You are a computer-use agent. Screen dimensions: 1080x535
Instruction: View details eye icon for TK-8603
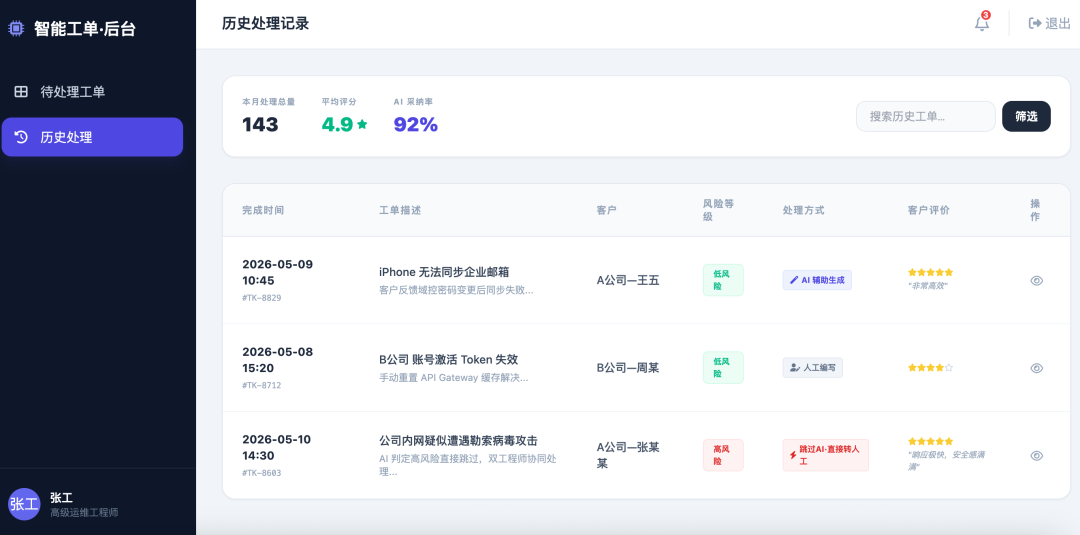click(1036, 455)
